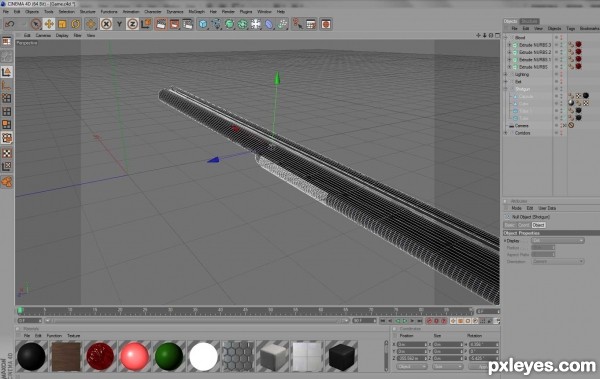The image size is (600, 379).
Task: Open the Display dropdown in Object Properties
Action: [558, 240]
